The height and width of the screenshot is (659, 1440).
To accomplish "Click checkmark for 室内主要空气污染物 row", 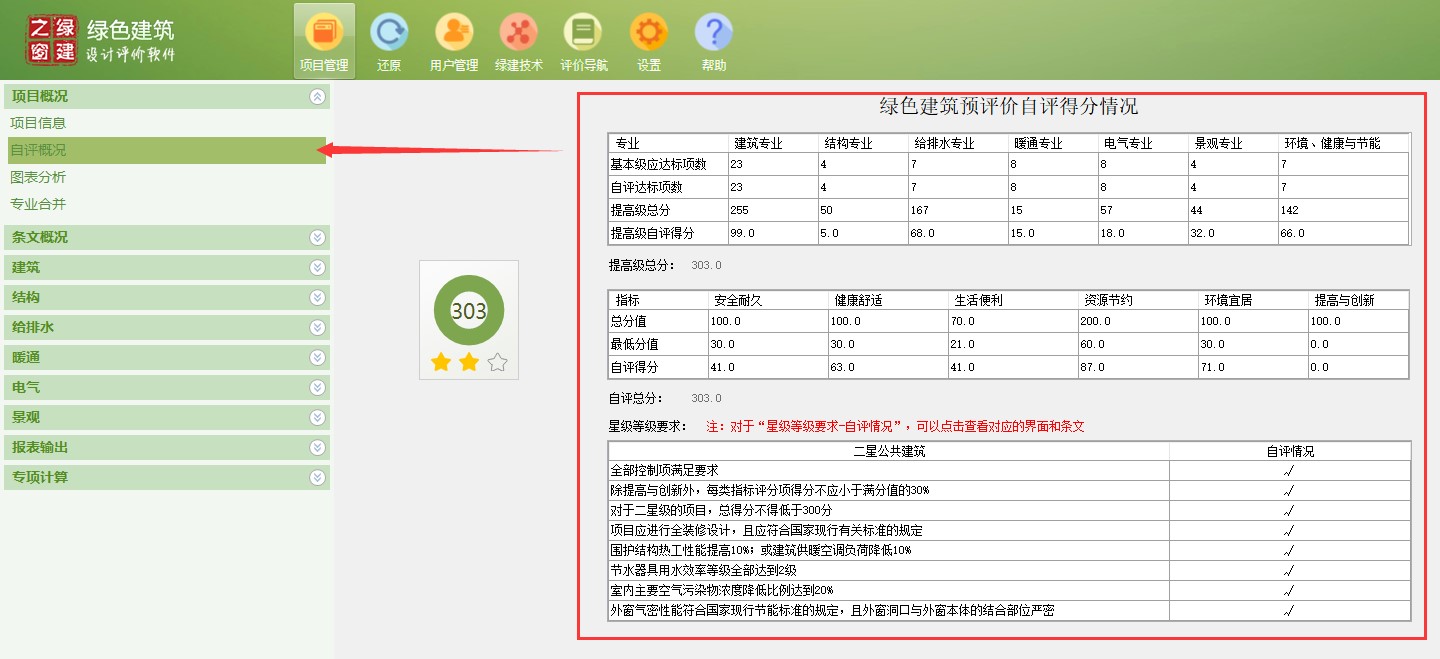I will (1289, 590).
